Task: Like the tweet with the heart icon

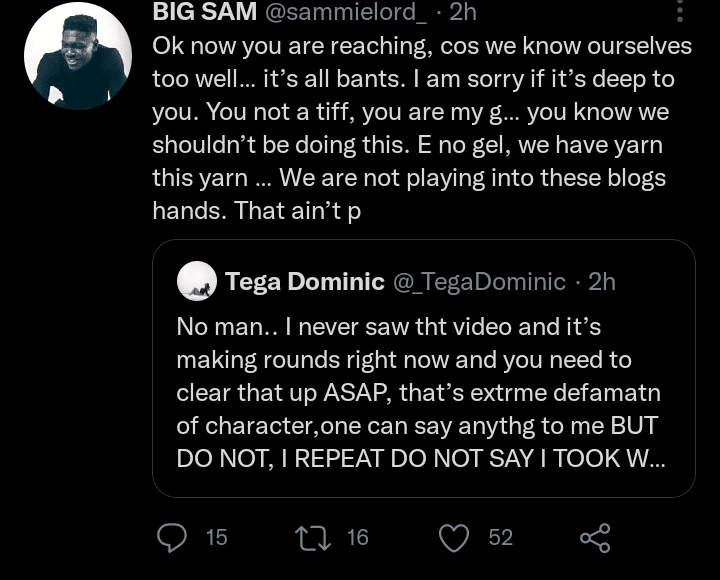Action: tap(455, 538)
